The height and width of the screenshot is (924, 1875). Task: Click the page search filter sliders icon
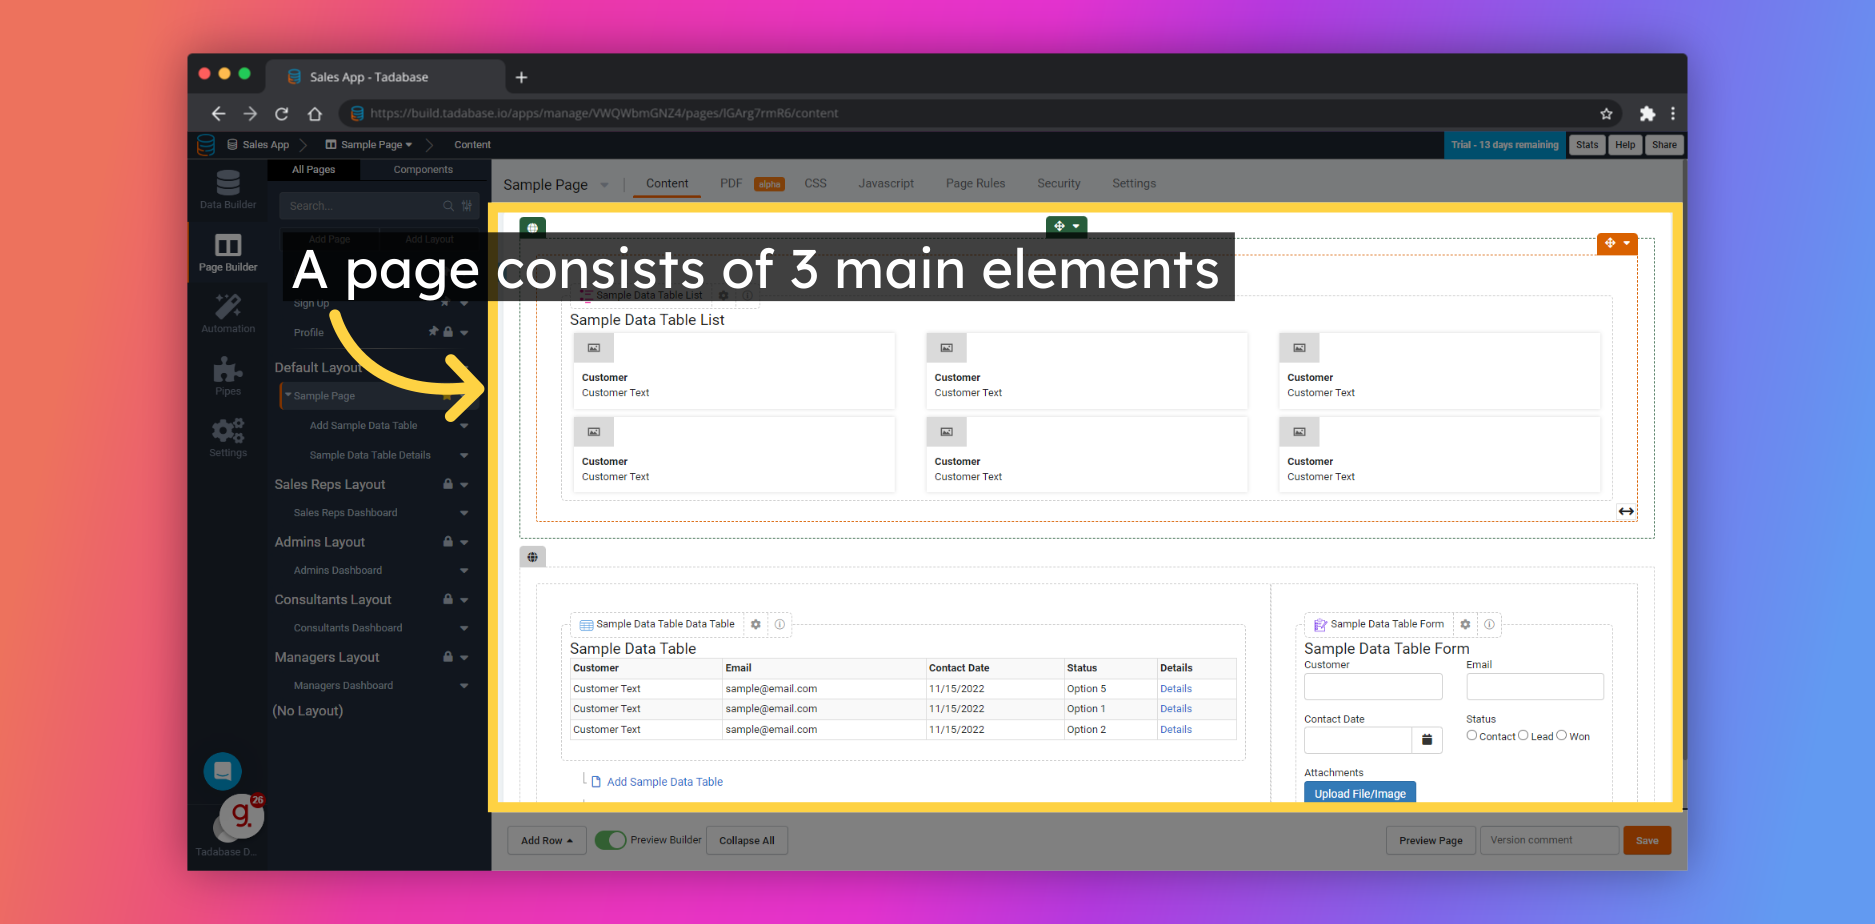coord(467,206)
